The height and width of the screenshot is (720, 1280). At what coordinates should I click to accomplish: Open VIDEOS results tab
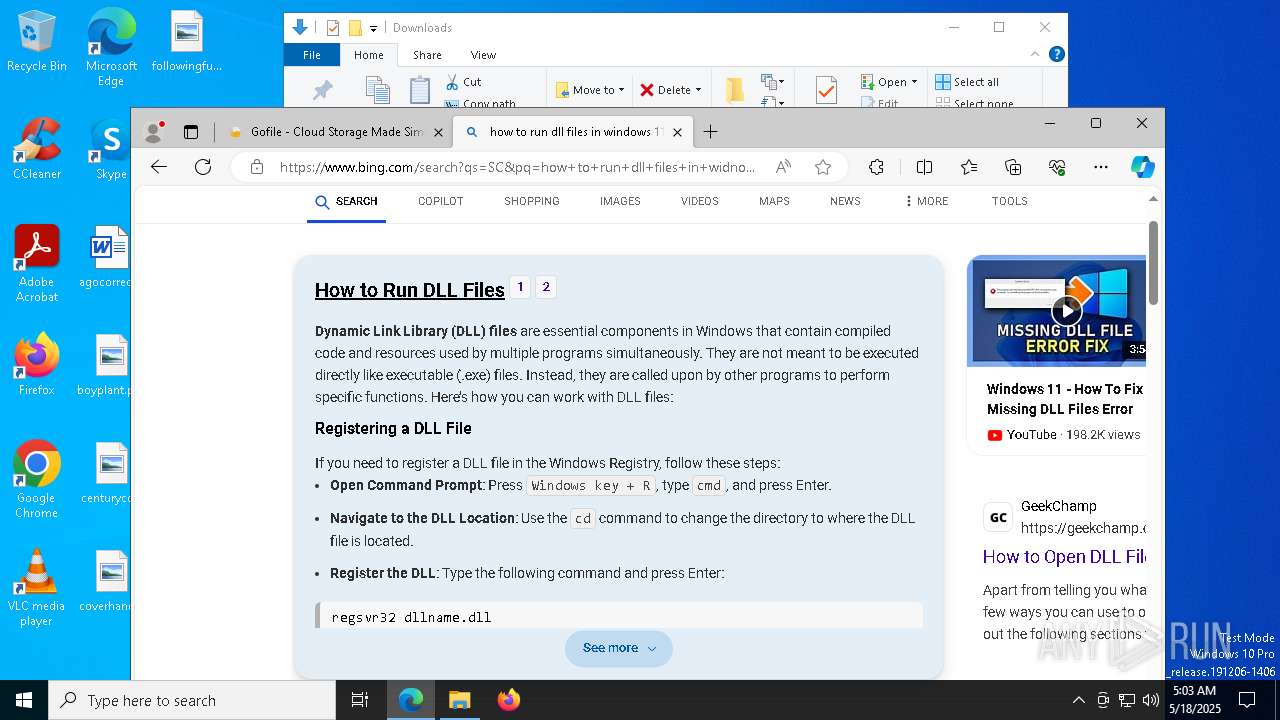coord(699,201)
